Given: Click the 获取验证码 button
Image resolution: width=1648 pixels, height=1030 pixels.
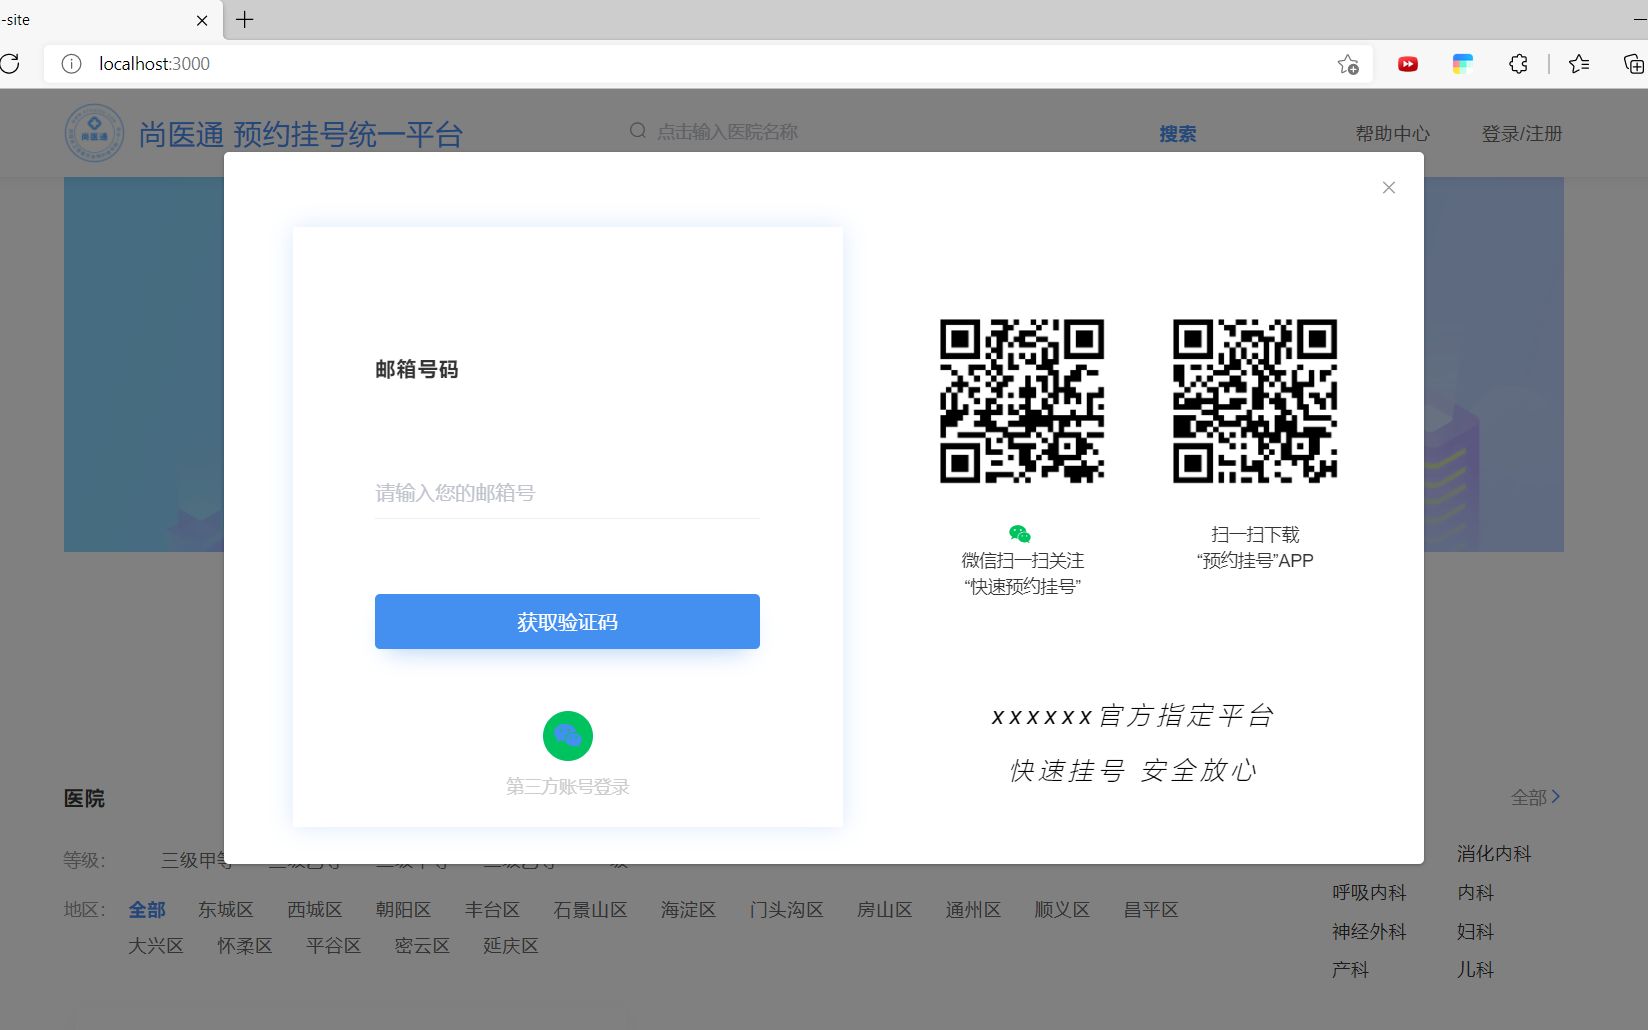Looking at the screenshot, I should click(567, 621).
